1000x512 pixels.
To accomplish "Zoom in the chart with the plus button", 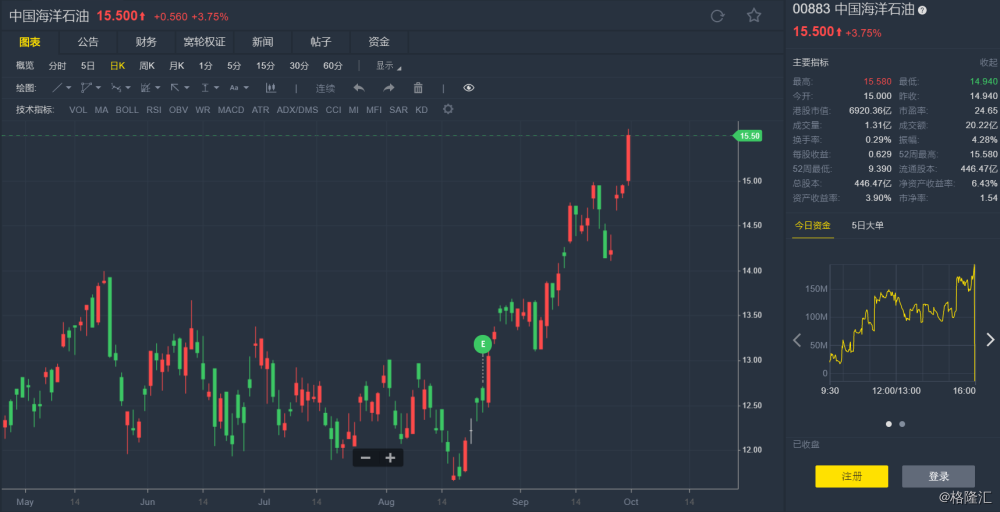I will tap(390, 458).
